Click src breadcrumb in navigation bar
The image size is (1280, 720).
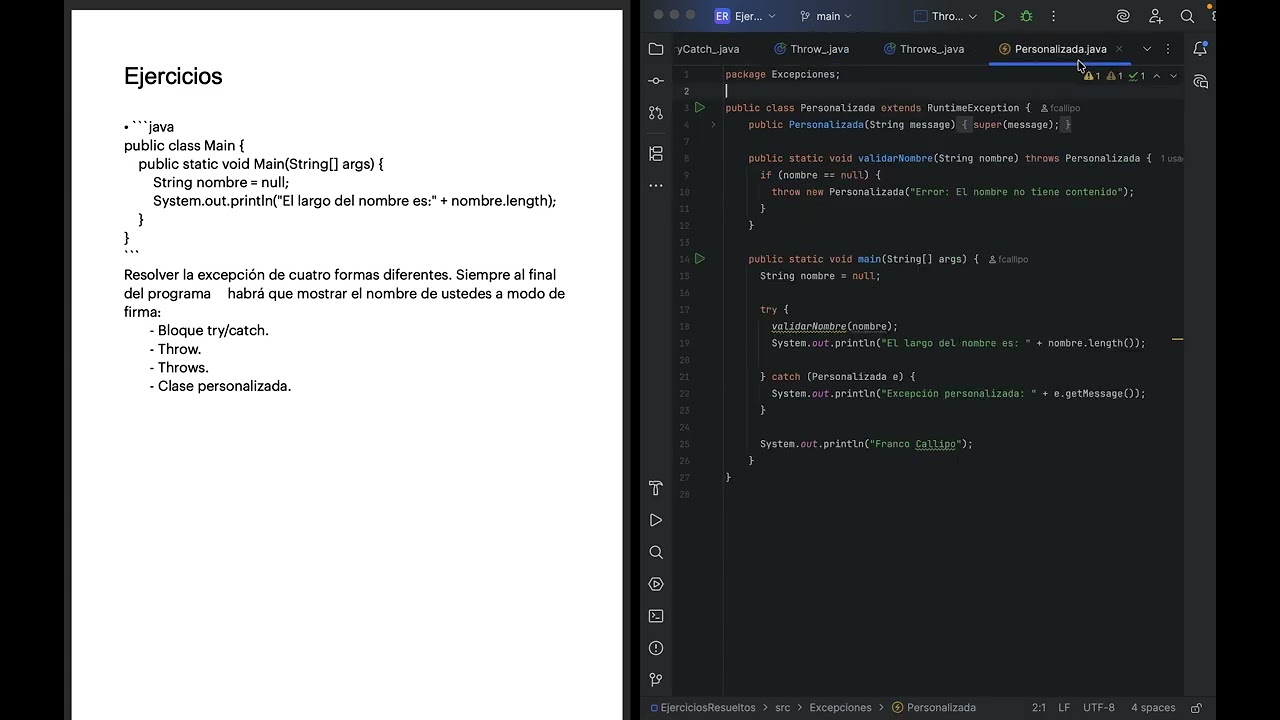tap(782, 707)
